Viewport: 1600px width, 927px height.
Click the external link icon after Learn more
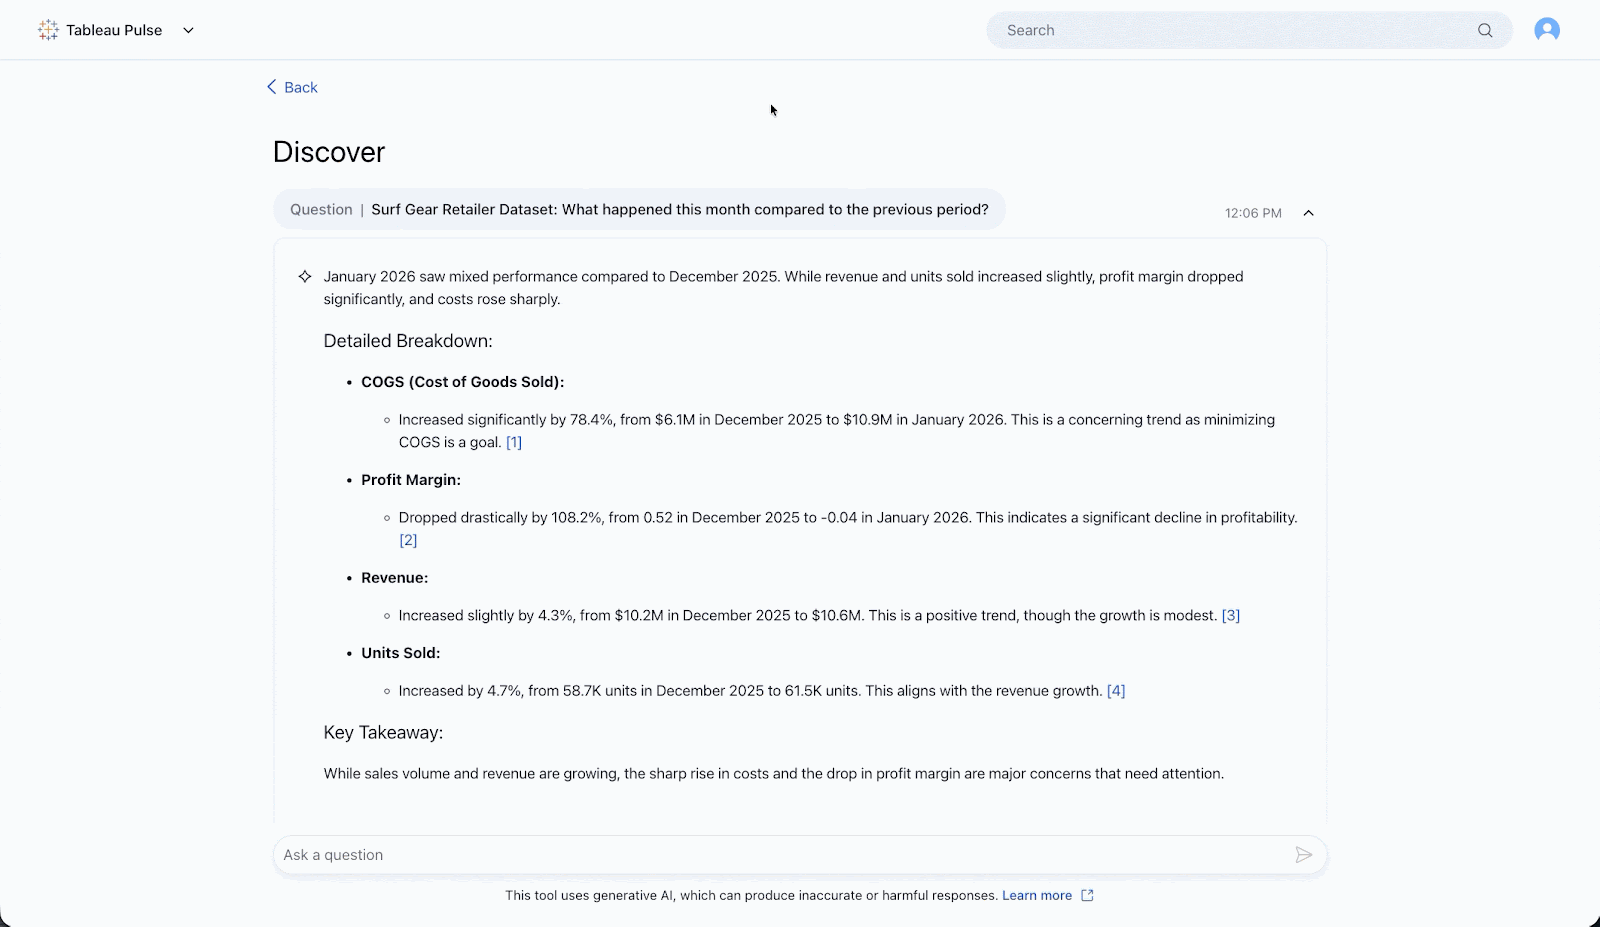pyautogui.click(x=1088, y=895)
